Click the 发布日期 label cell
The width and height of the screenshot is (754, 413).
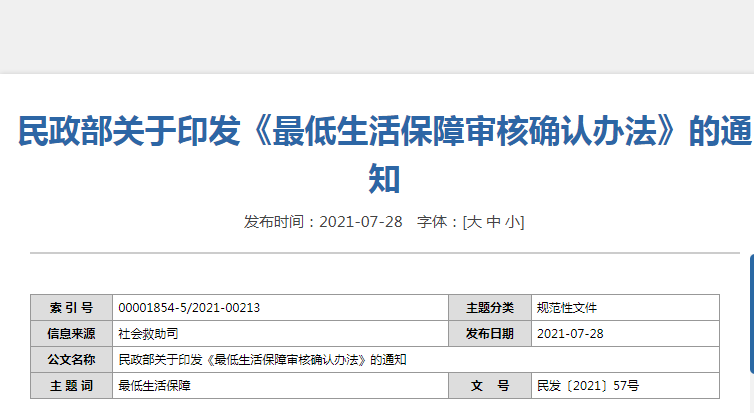point(490,334)
